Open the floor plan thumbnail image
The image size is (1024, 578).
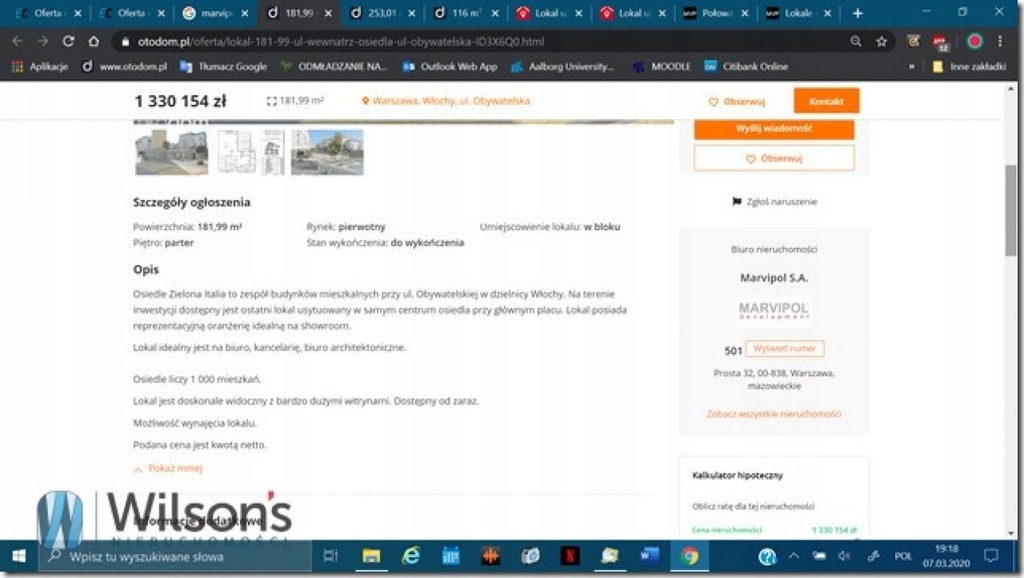coord(250,152)
